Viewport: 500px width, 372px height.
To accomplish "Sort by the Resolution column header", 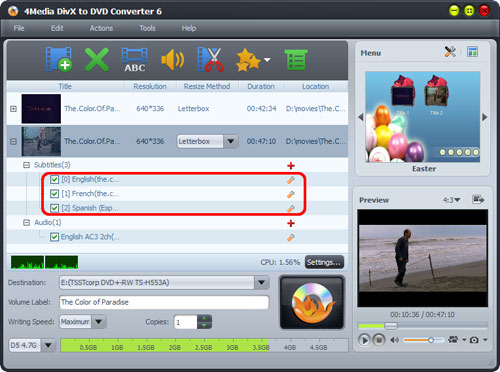I will tap(150, 86).
